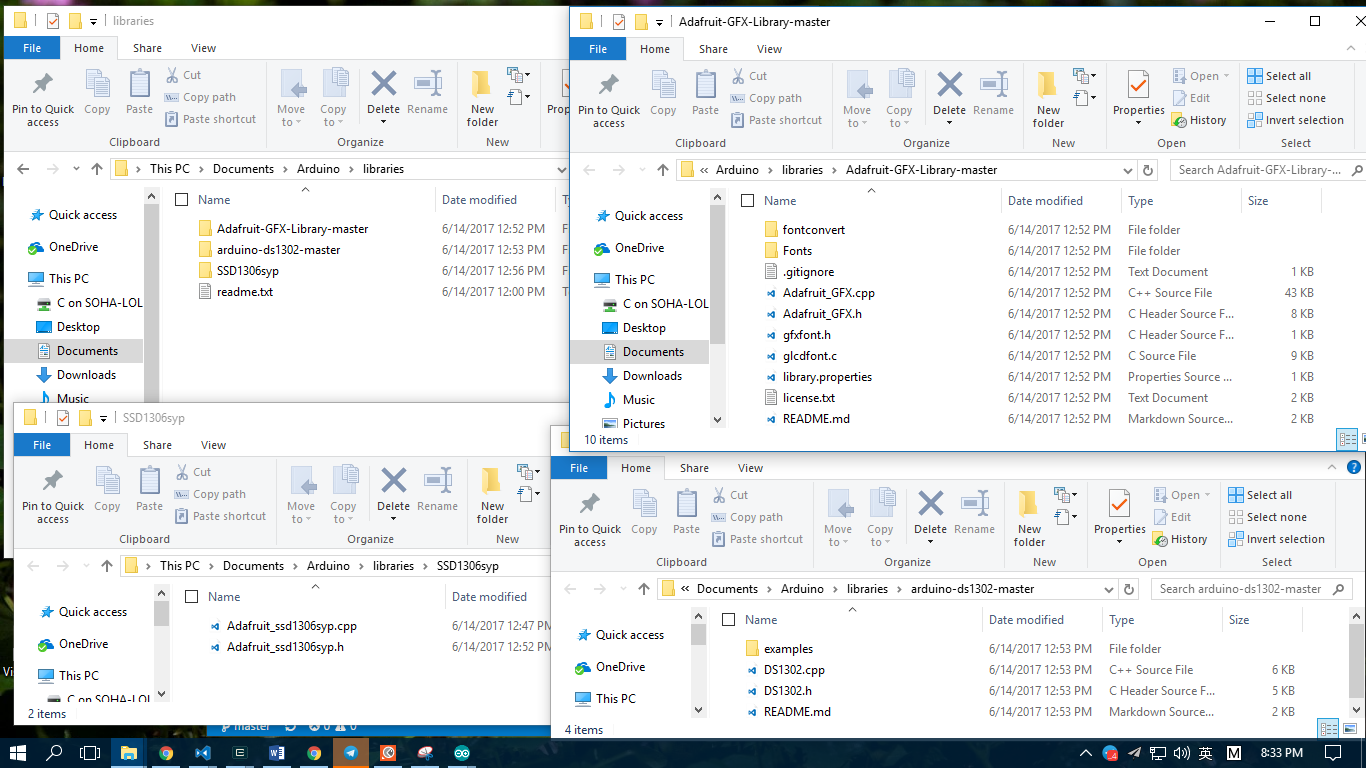
Task: Click Copy path in SSD1306syp ribbon
Action: click(210, 494)
